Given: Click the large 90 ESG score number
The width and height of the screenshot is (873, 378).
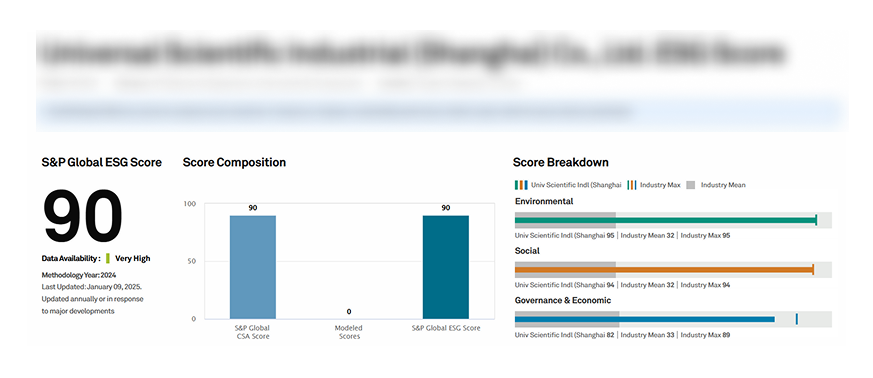Looking at the screenshot, I should (82, 217).
